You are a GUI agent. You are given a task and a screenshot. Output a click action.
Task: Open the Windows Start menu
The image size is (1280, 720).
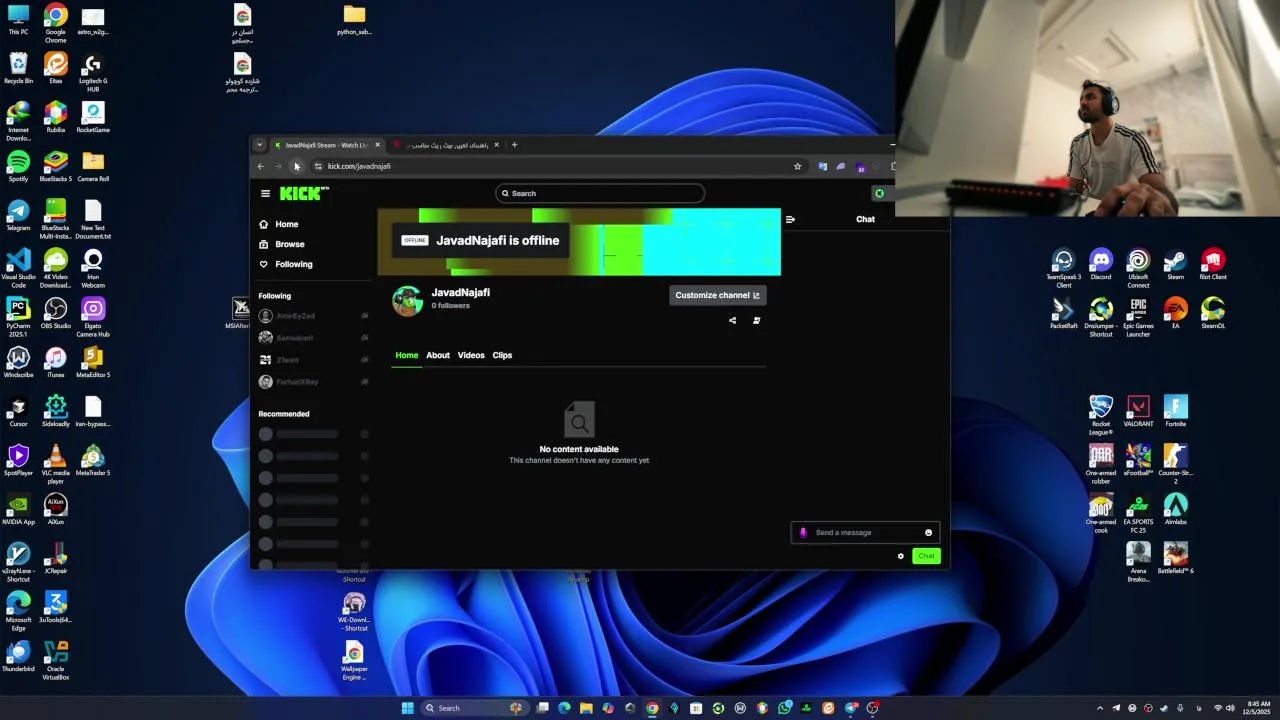tap(407, 708)
